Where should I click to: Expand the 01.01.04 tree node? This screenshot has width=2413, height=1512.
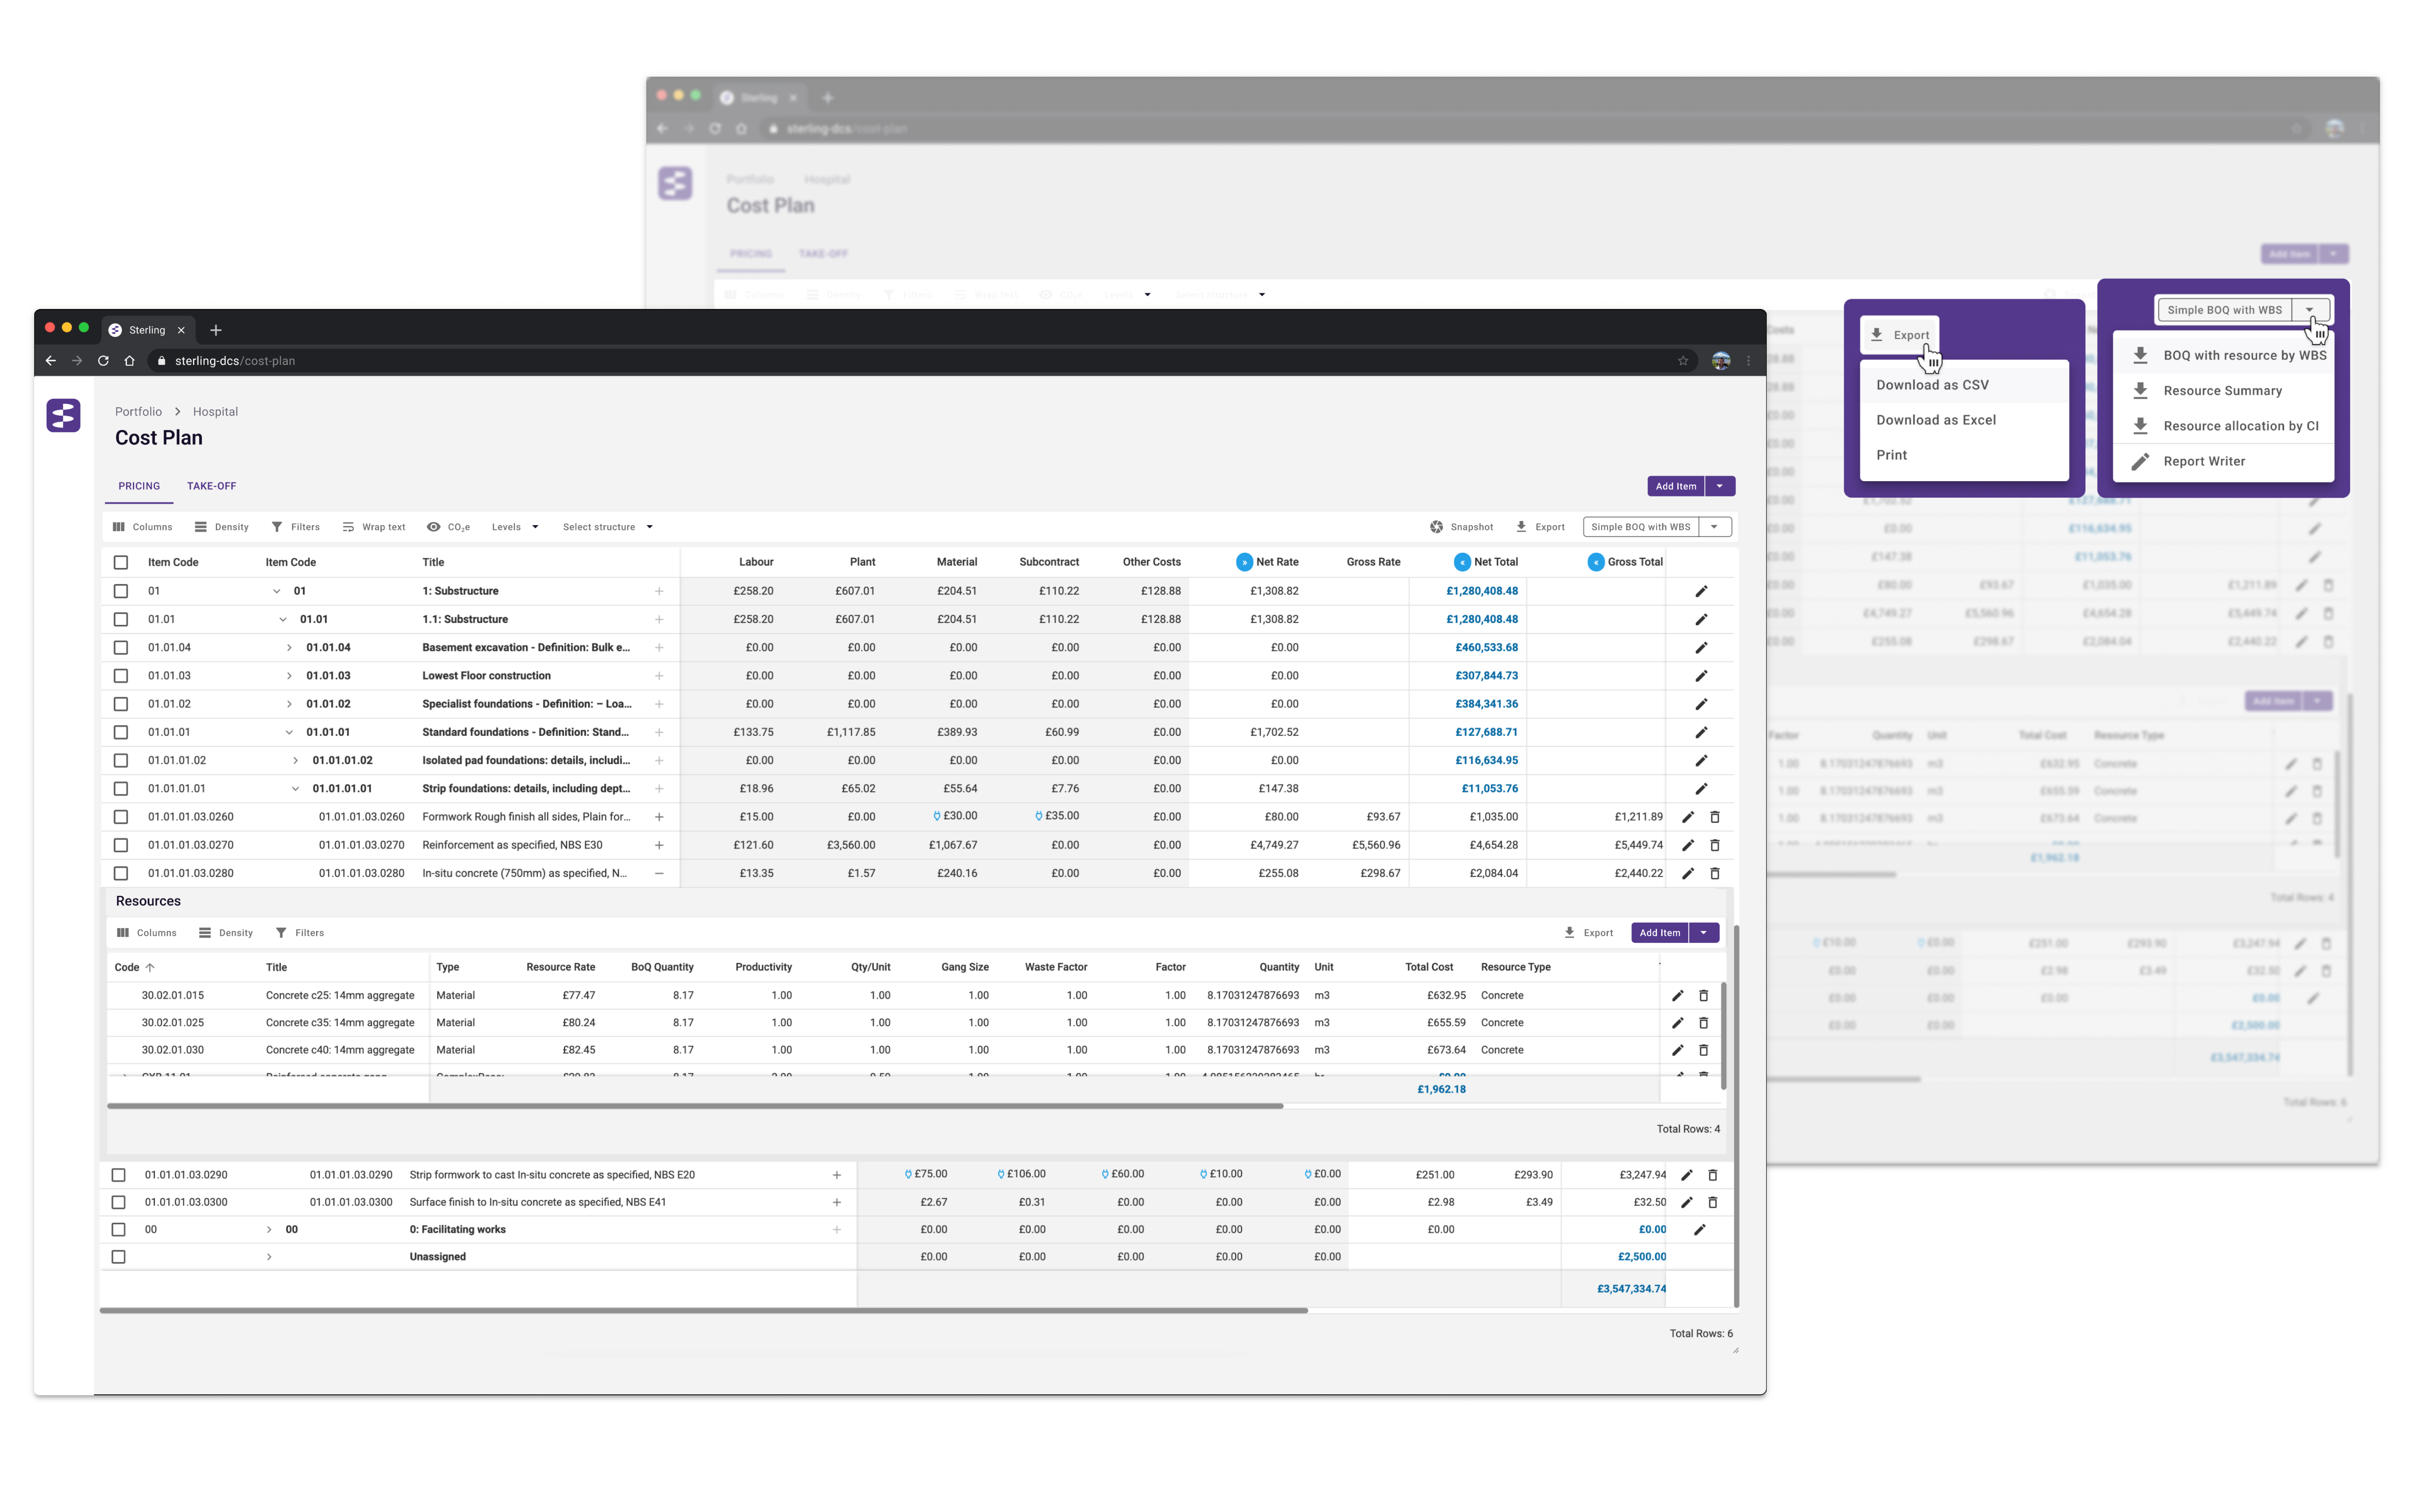tap(289, 648)
